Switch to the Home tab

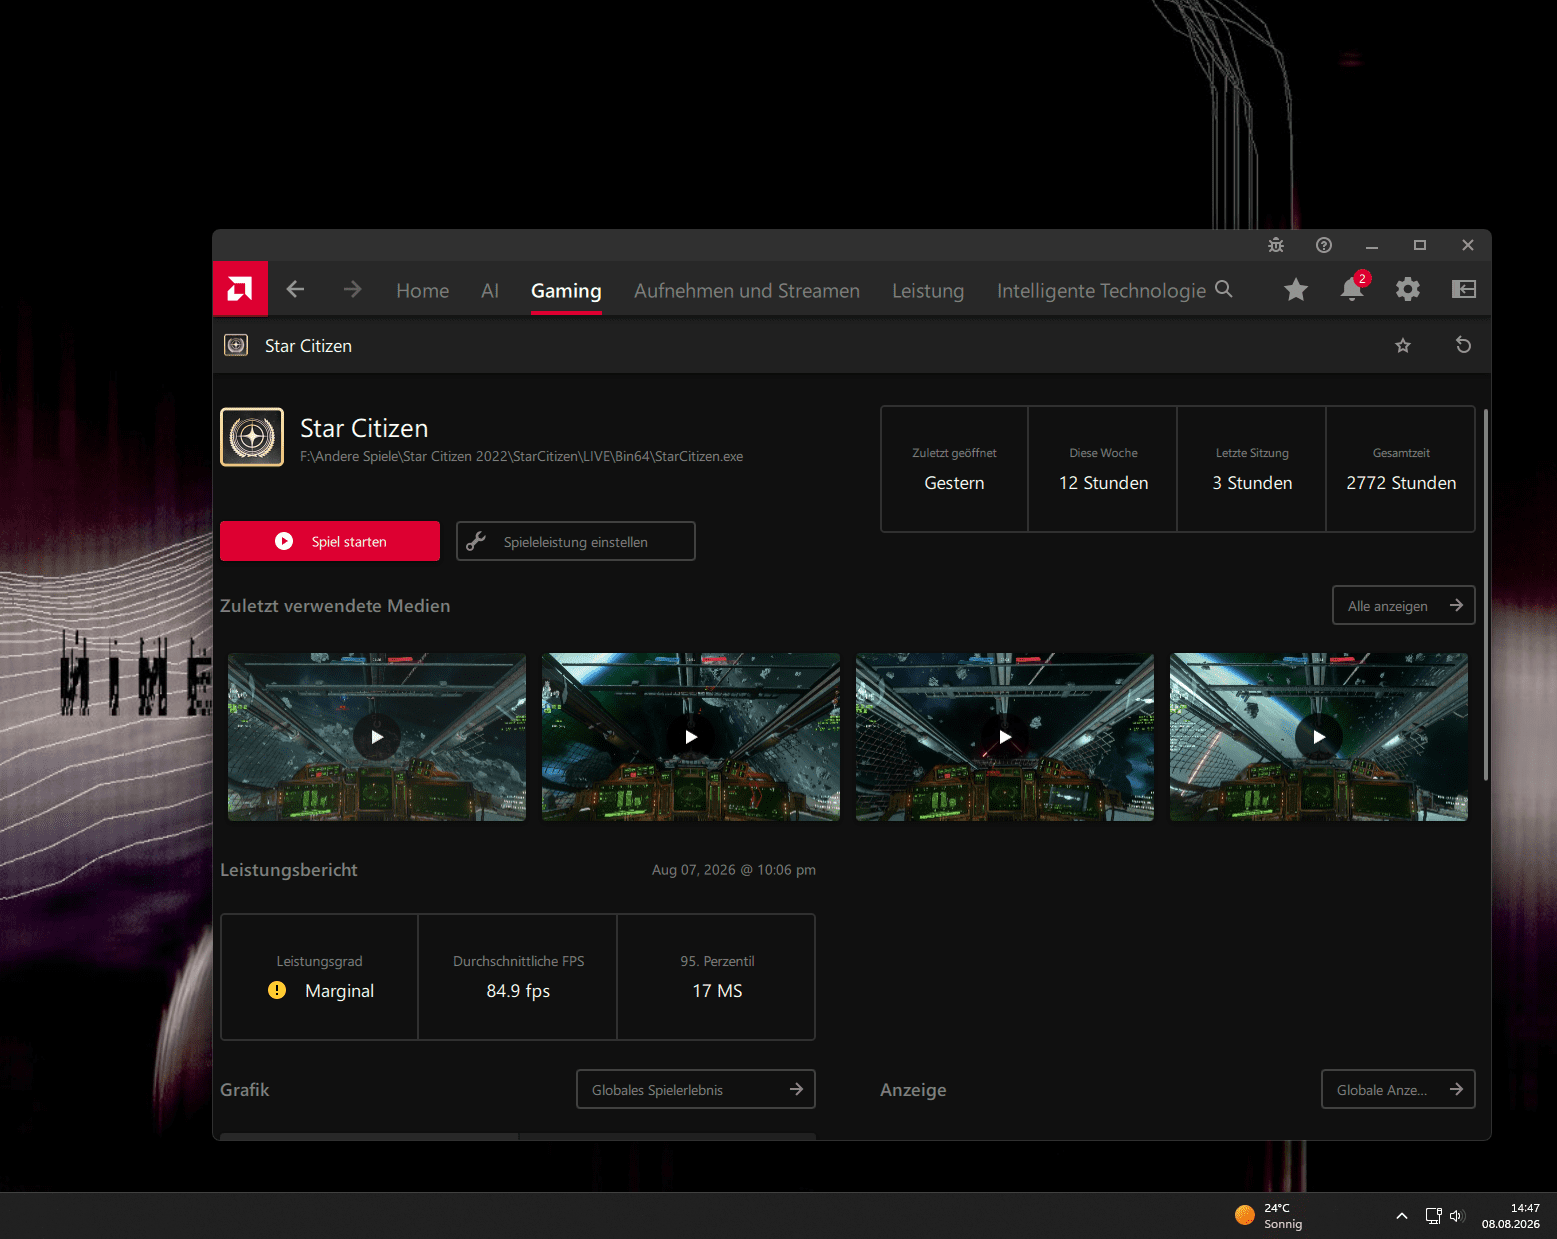(422, 291)
